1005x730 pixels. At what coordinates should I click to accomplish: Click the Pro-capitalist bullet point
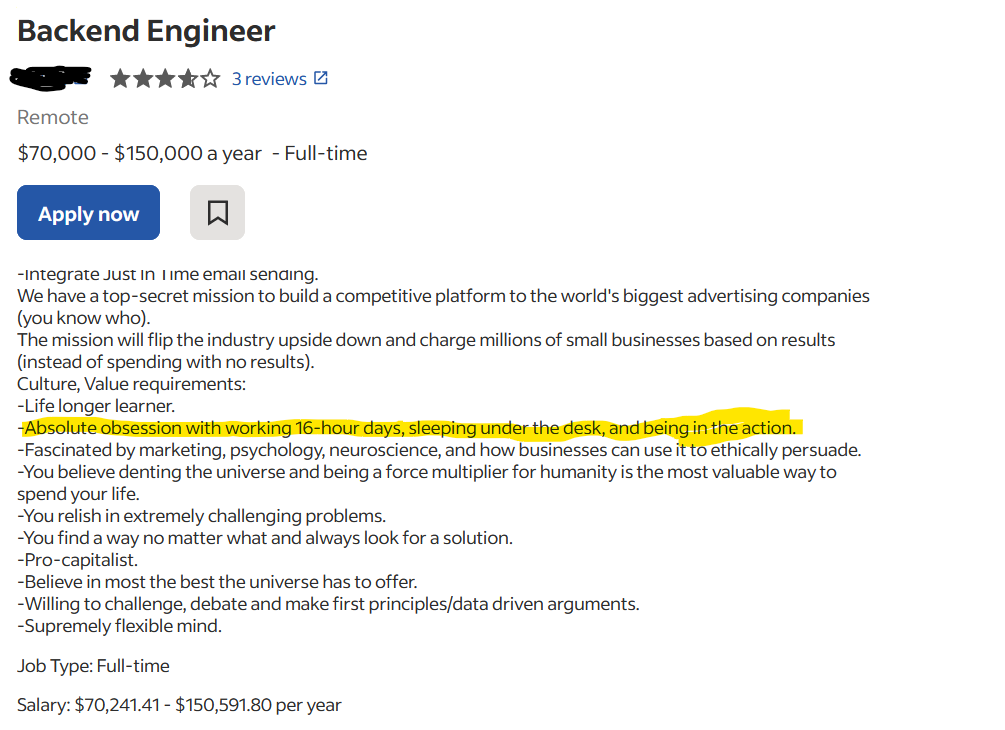click(75, 559)
